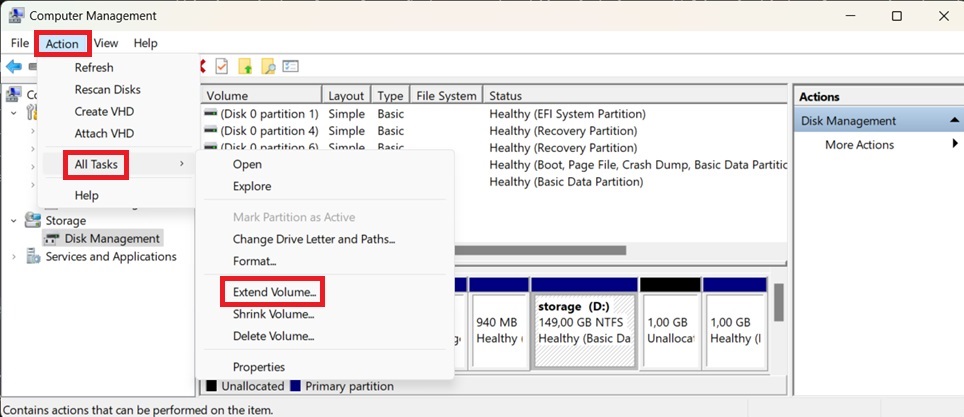This screenshot has width=964, height=417.
Task: Expand More Actions arrow in Actions pane
Action: coord(954,145)
